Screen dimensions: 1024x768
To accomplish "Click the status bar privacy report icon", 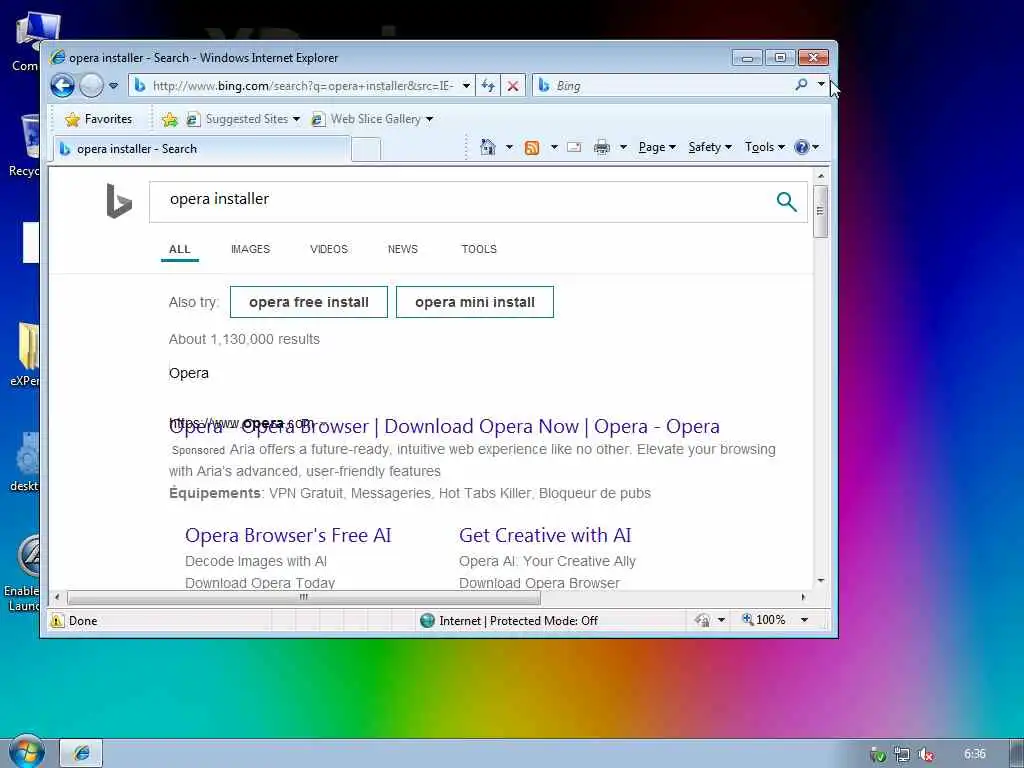I will tap(703, 620).
